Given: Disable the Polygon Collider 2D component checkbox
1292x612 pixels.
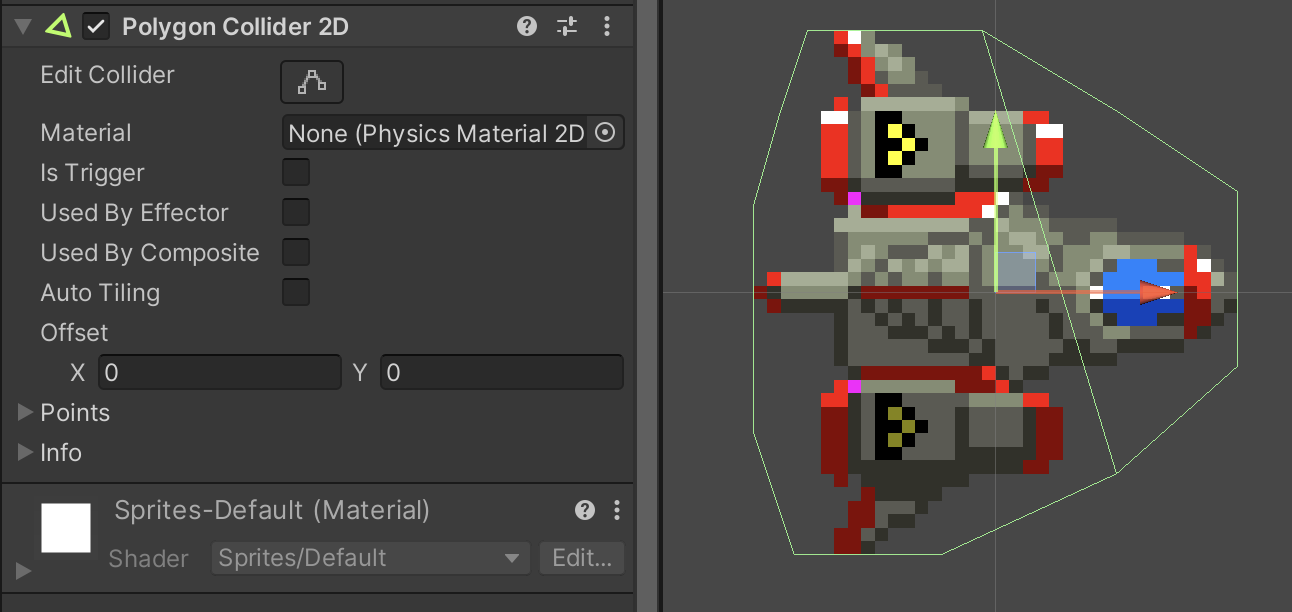Looking at the screenshot, I should [96, 27].
